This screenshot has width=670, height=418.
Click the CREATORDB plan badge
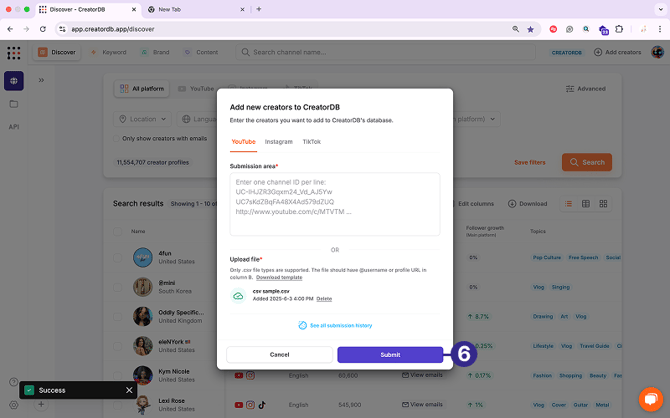pyautogui.click(x=567, y=53)
